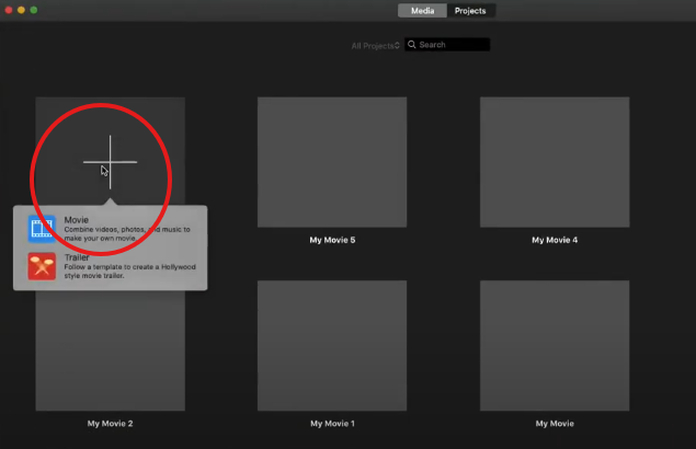
Task: Focus the Search projects field
Action: pos(447,44)
